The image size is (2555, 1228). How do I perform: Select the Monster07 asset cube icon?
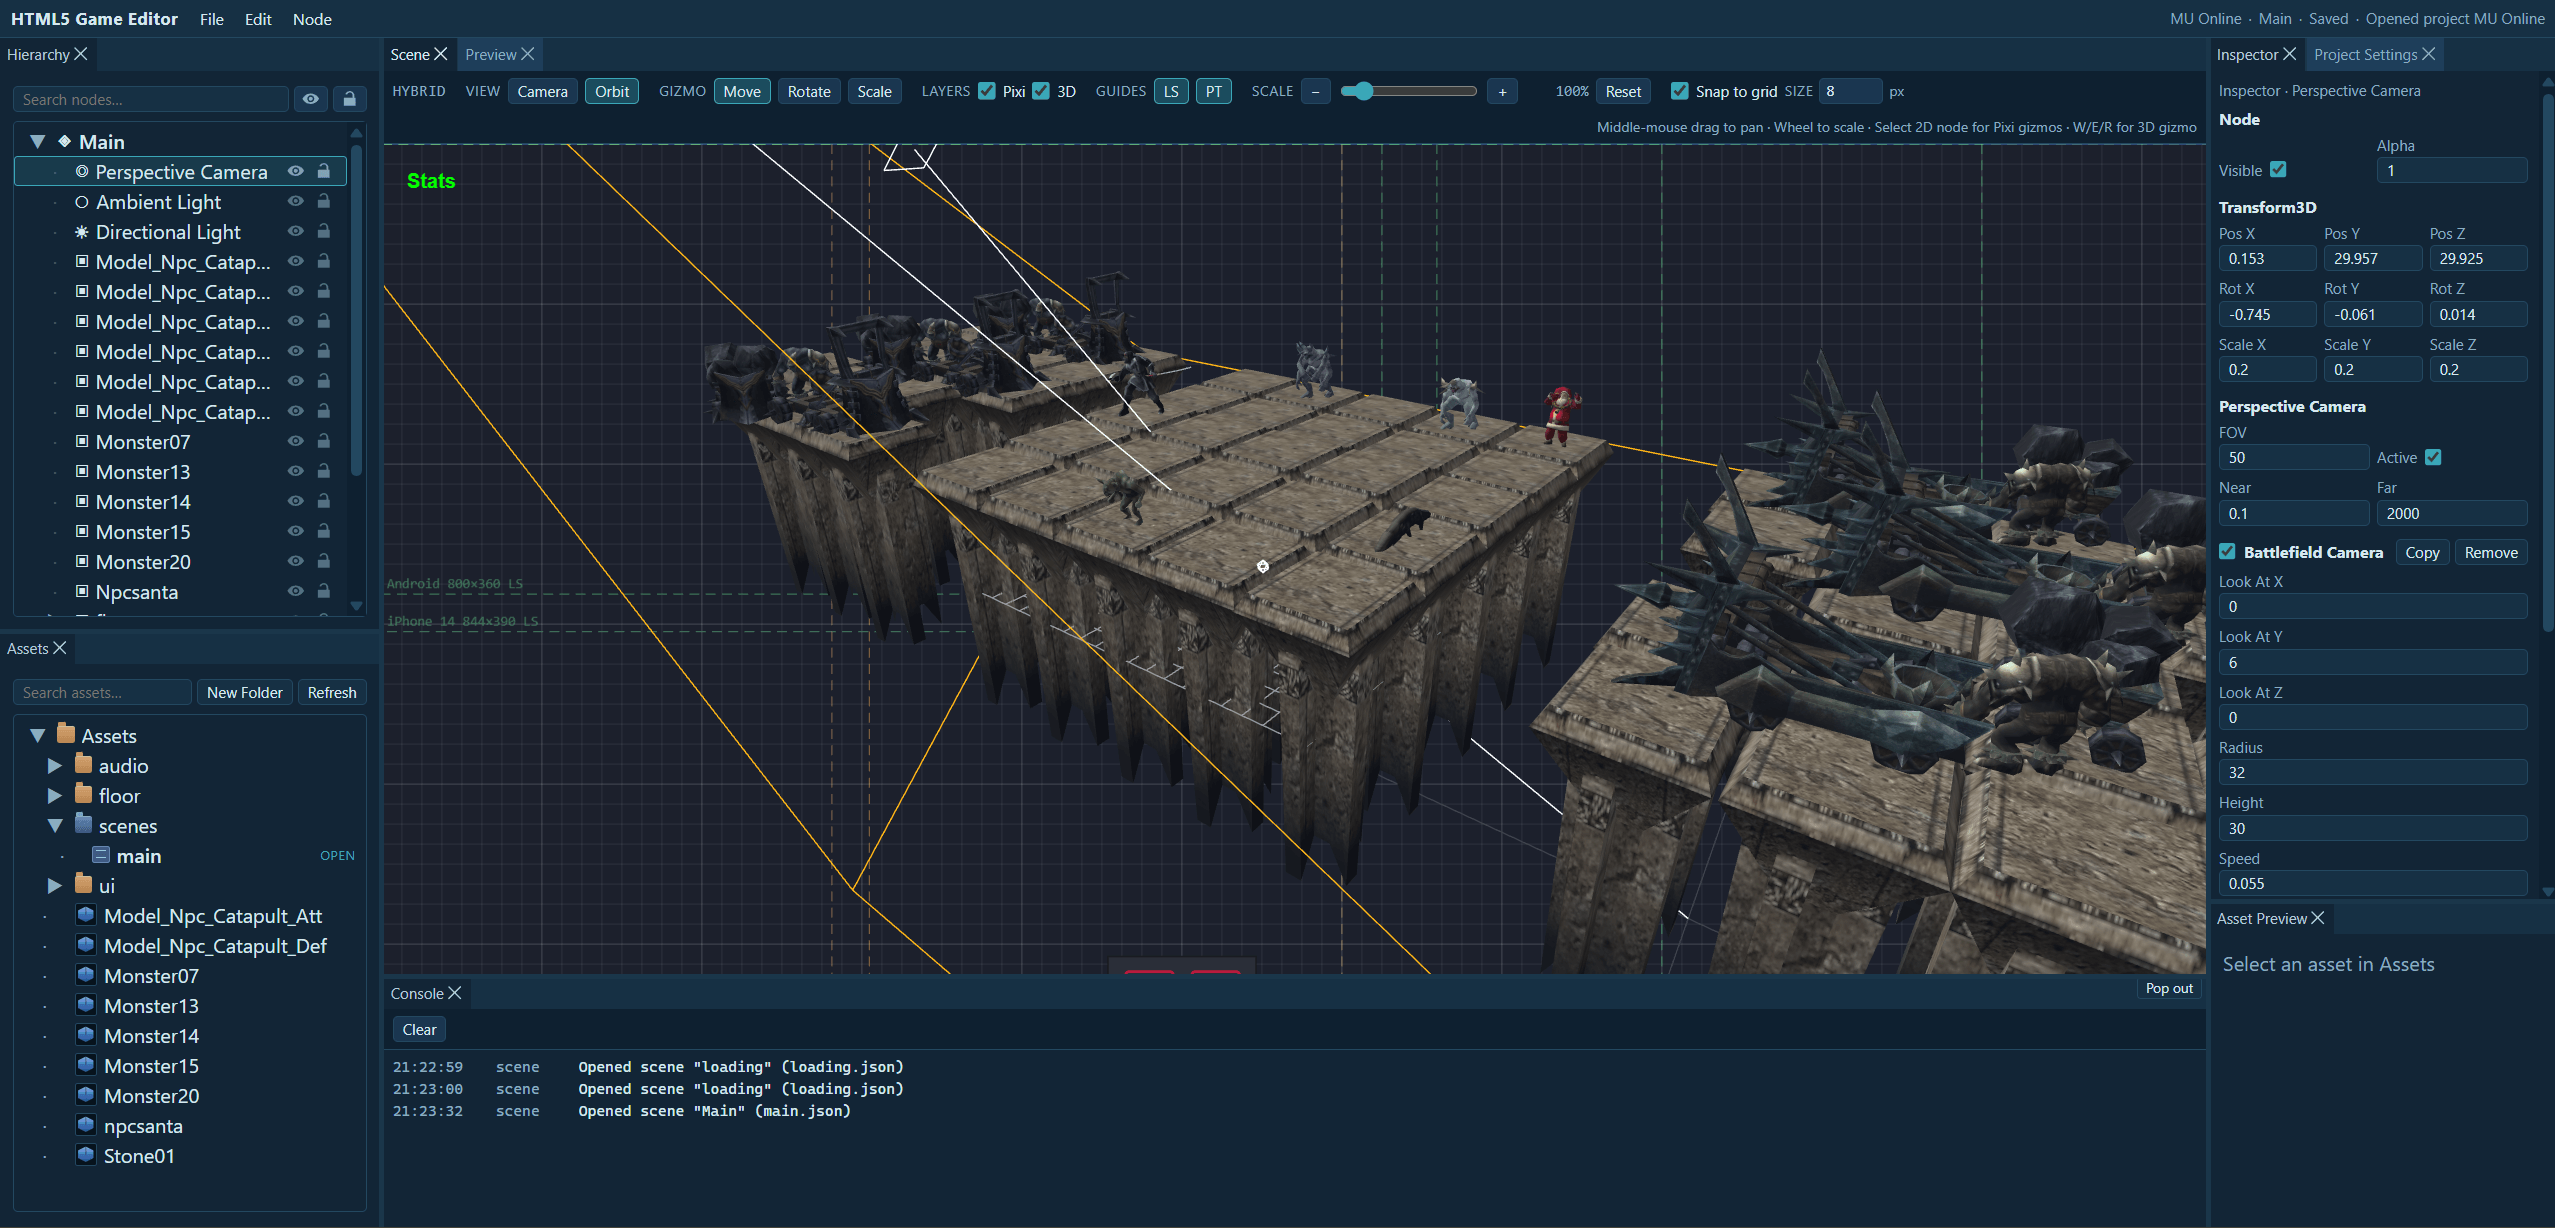(x=86, y=975)
